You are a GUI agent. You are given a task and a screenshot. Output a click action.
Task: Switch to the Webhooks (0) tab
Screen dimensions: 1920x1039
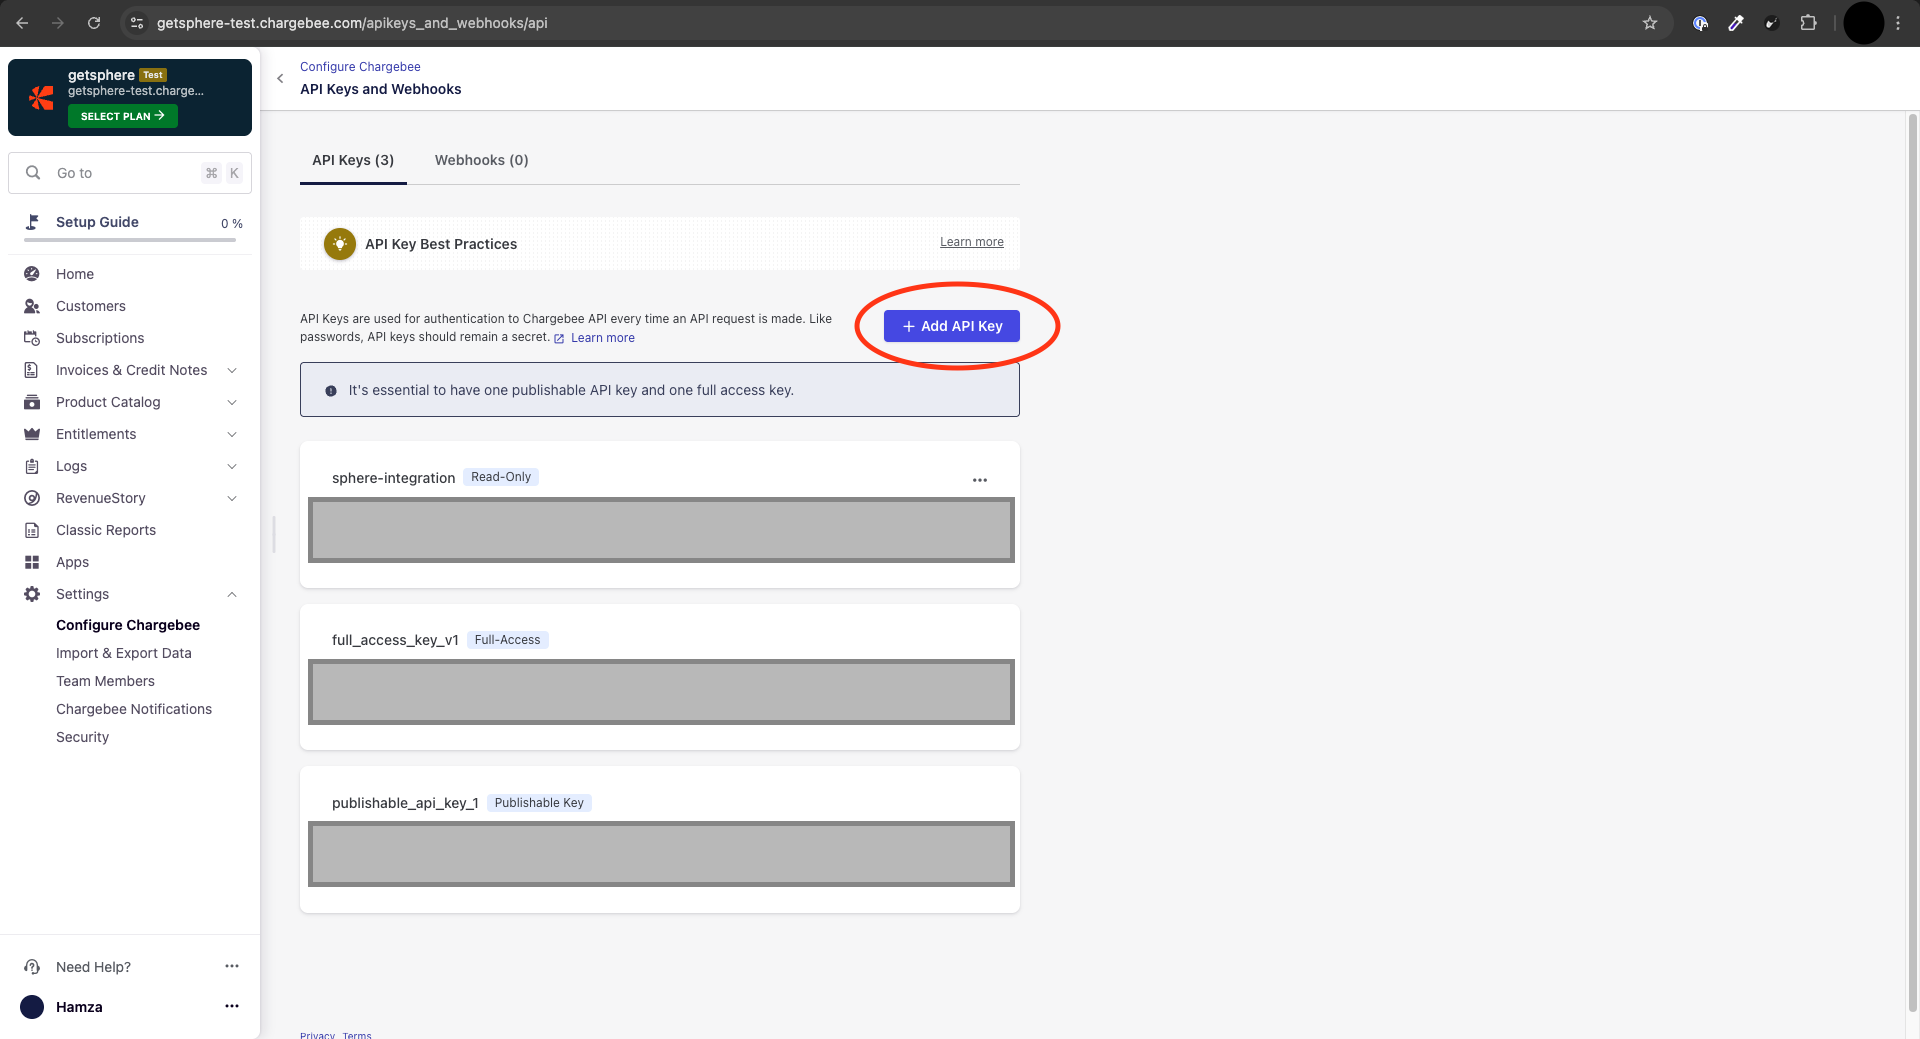481,160
